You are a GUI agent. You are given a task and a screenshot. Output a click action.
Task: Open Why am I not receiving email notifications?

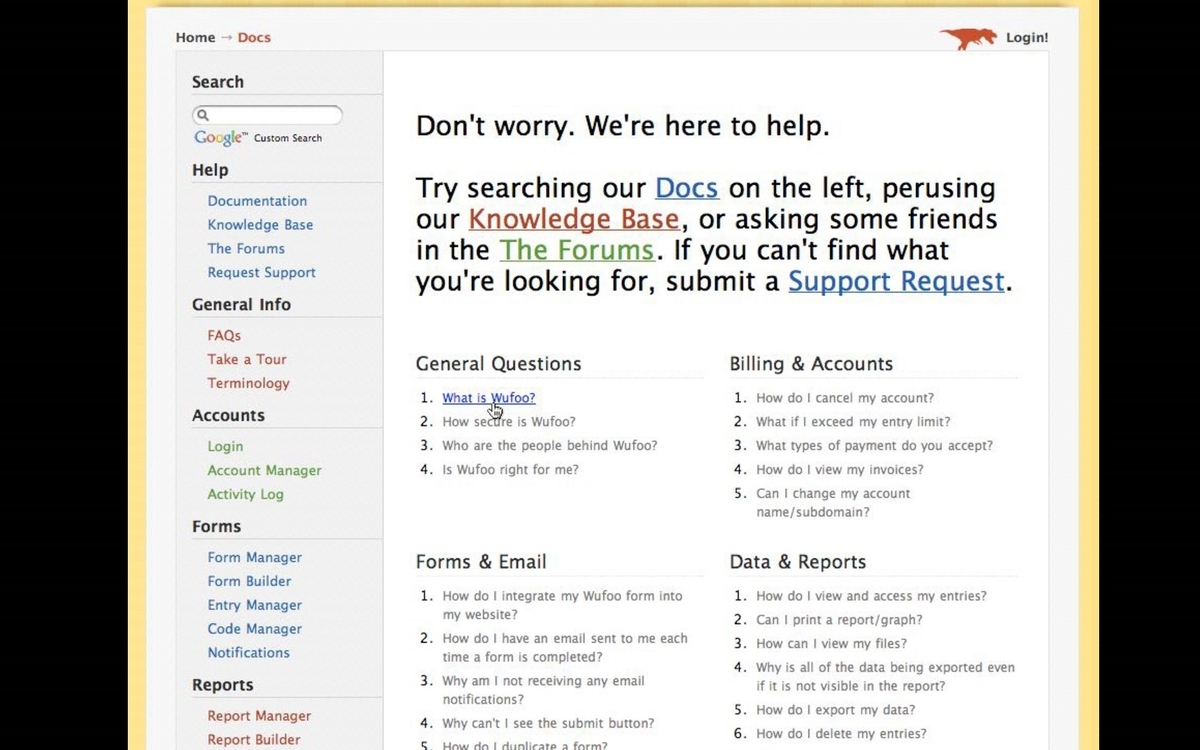pyautogui.click(x=545, y=690)
